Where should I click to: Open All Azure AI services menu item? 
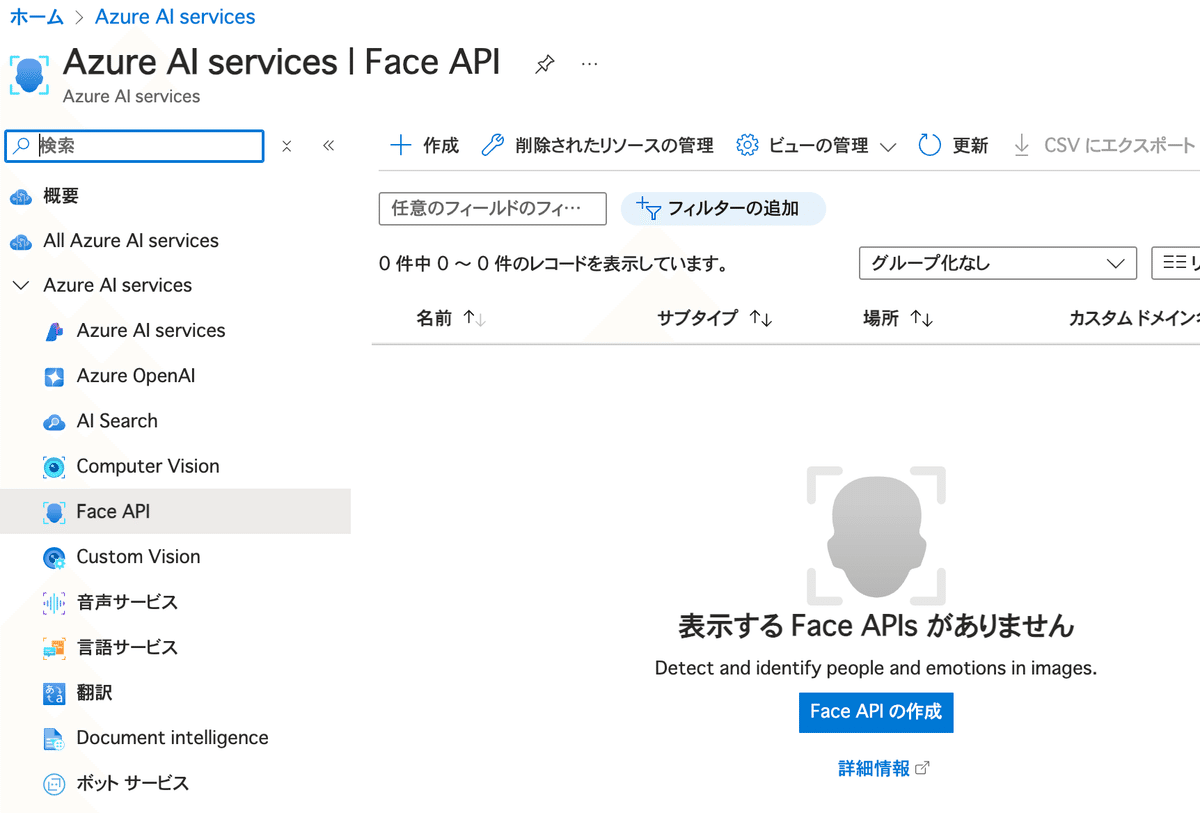click(x=131, y=241)
